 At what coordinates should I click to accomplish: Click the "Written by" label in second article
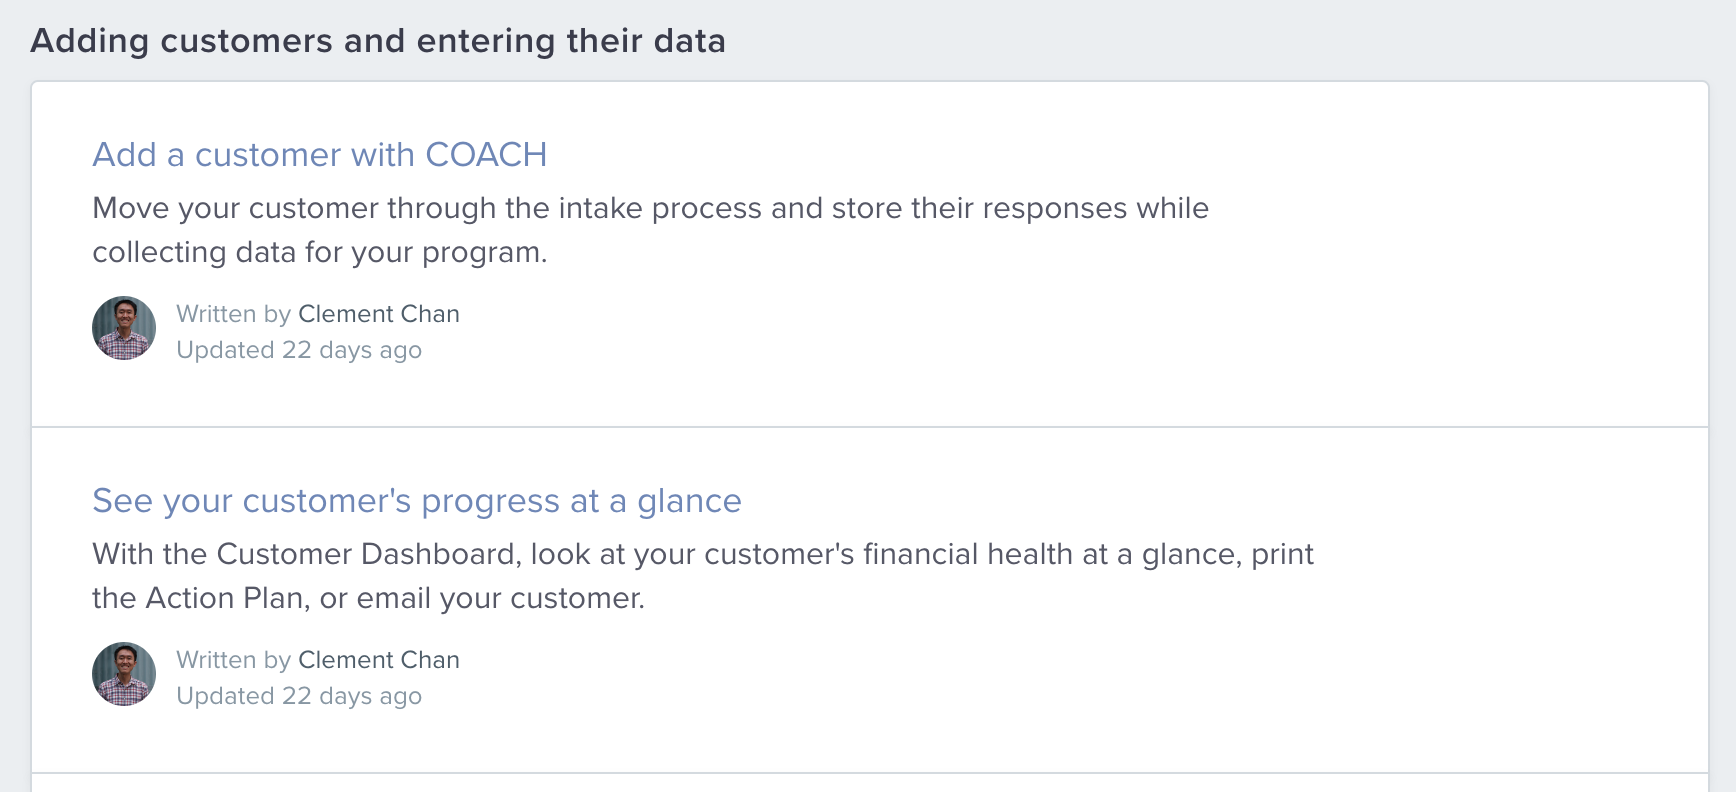233,660
